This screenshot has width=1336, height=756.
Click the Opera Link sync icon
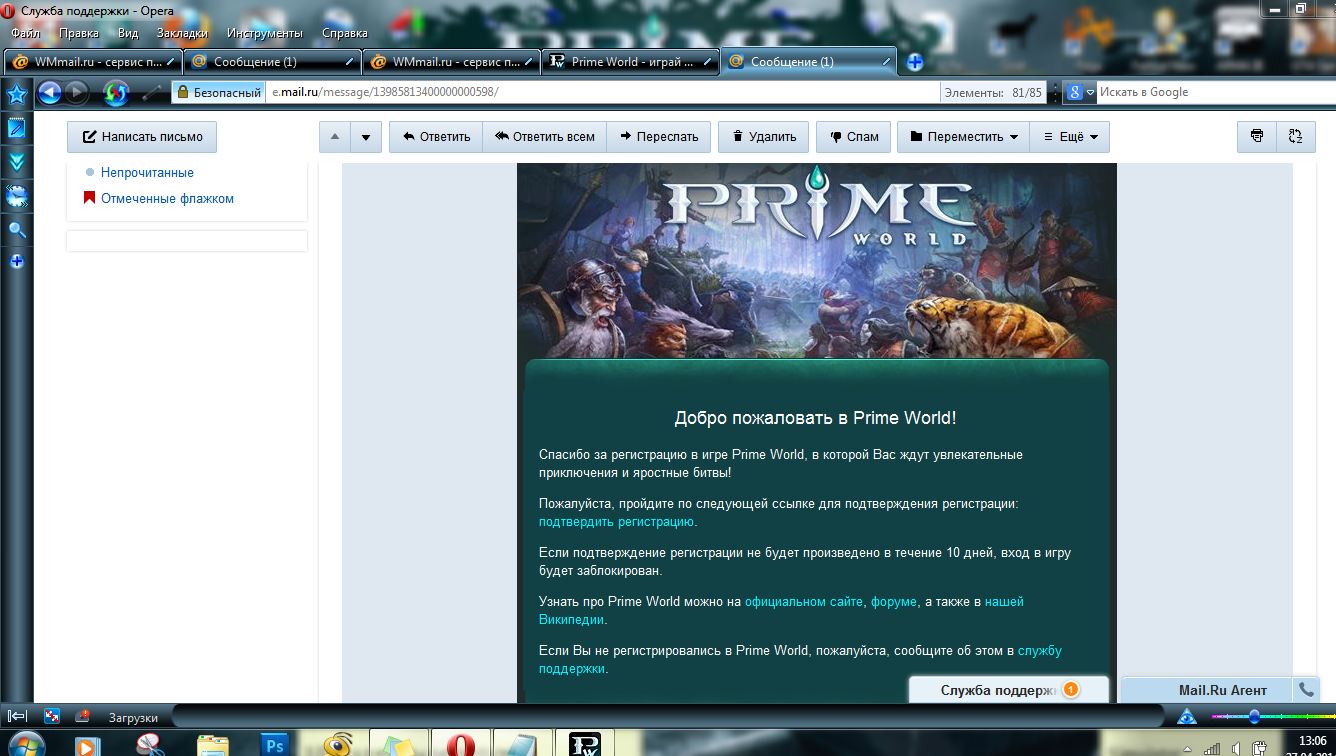point(52,716)
